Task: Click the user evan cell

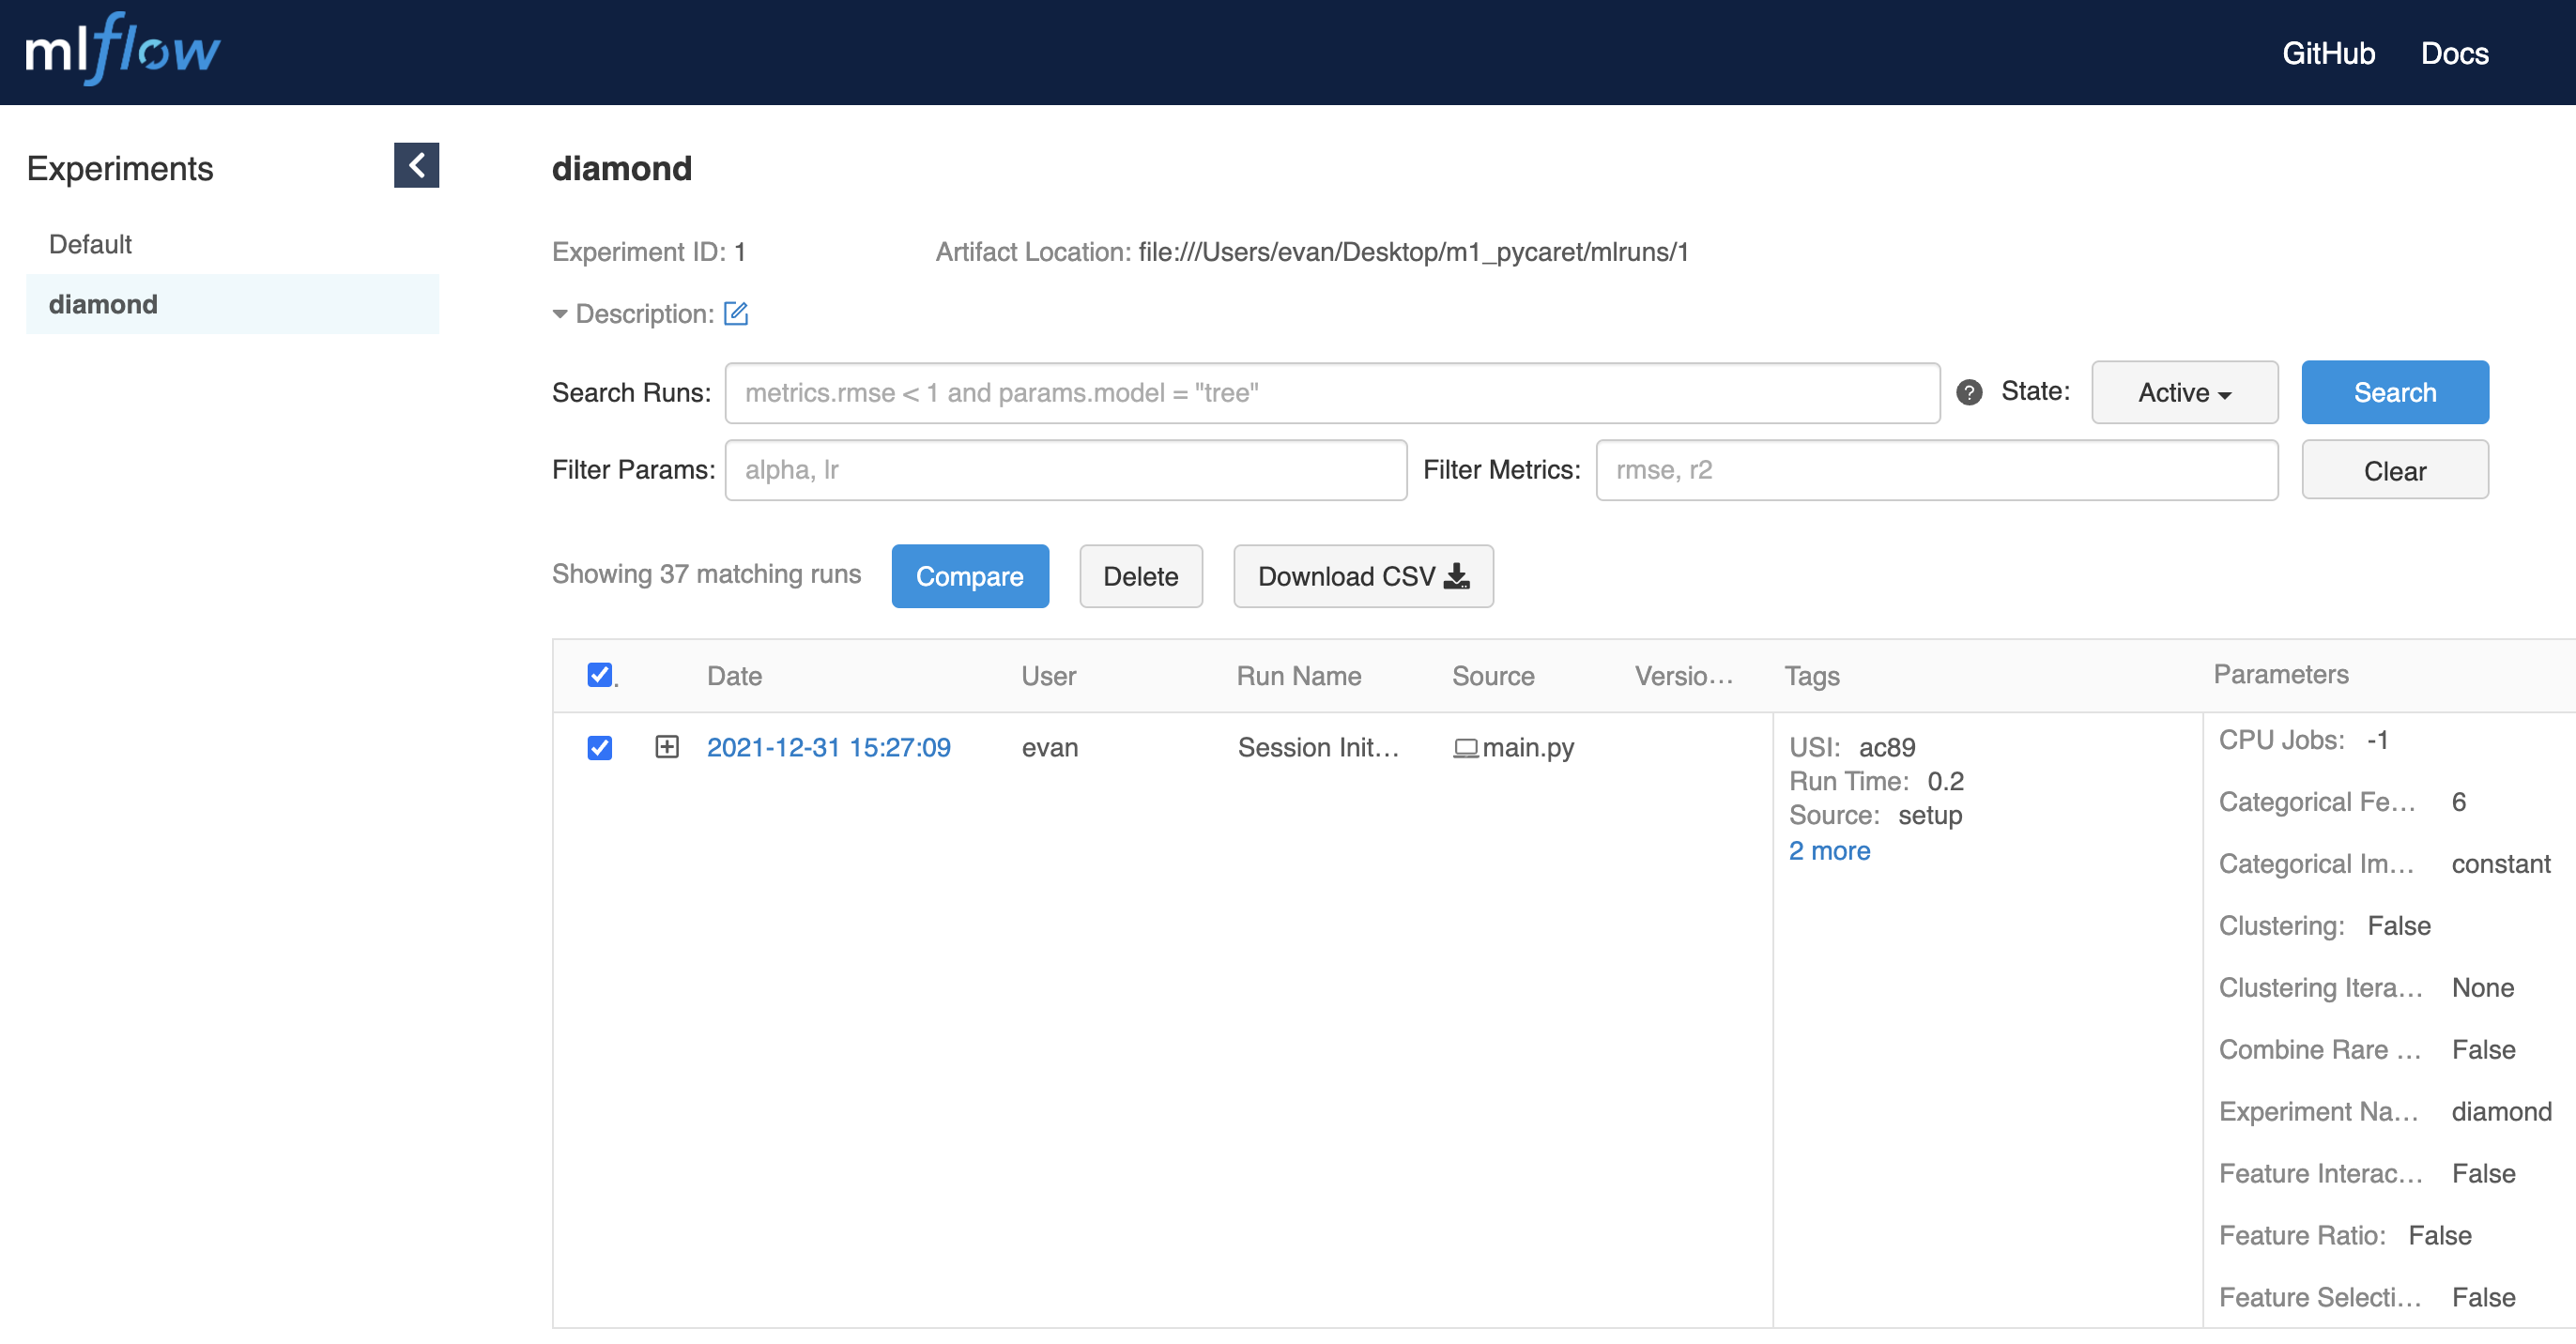Action: [x=1050, y=747]
